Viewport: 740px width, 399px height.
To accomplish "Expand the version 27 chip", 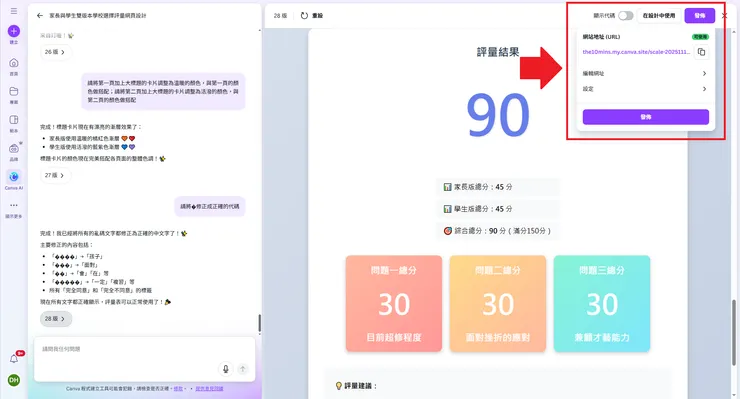I will click(55, 175).
